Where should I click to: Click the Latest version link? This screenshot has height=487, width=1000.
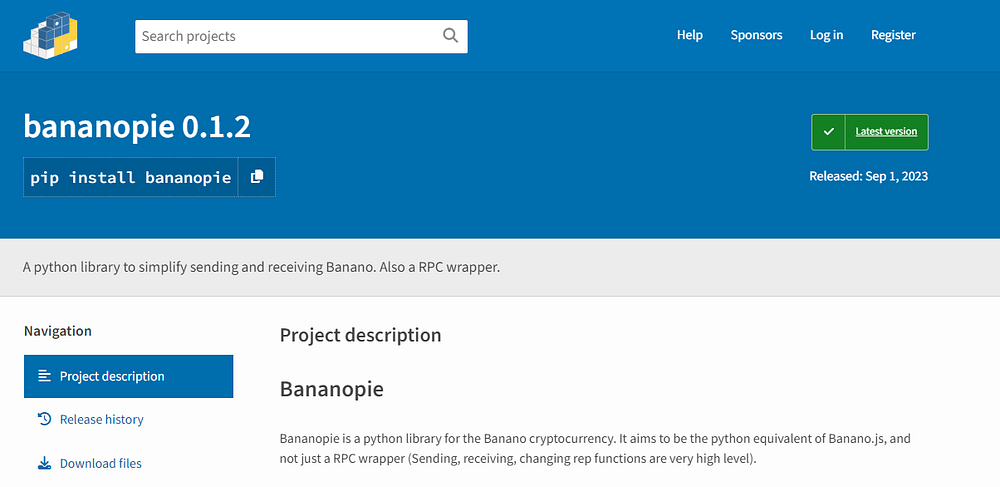(x=886, y=132)
